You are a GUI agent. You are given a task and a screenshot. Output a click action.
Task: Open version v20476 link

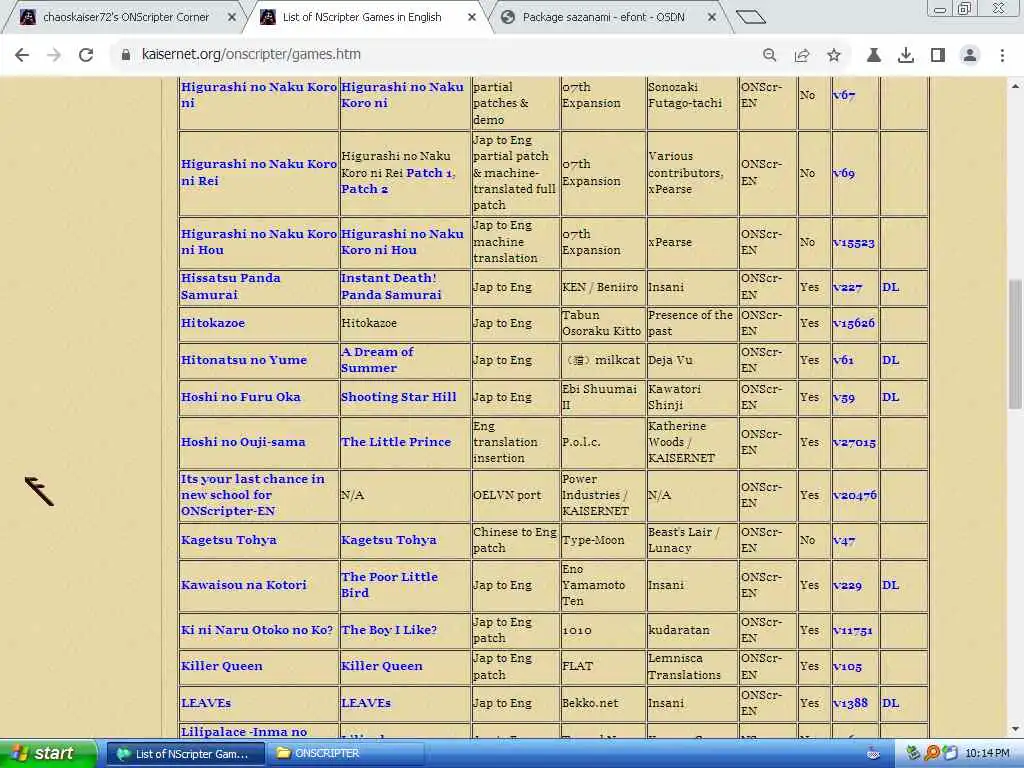855,496
